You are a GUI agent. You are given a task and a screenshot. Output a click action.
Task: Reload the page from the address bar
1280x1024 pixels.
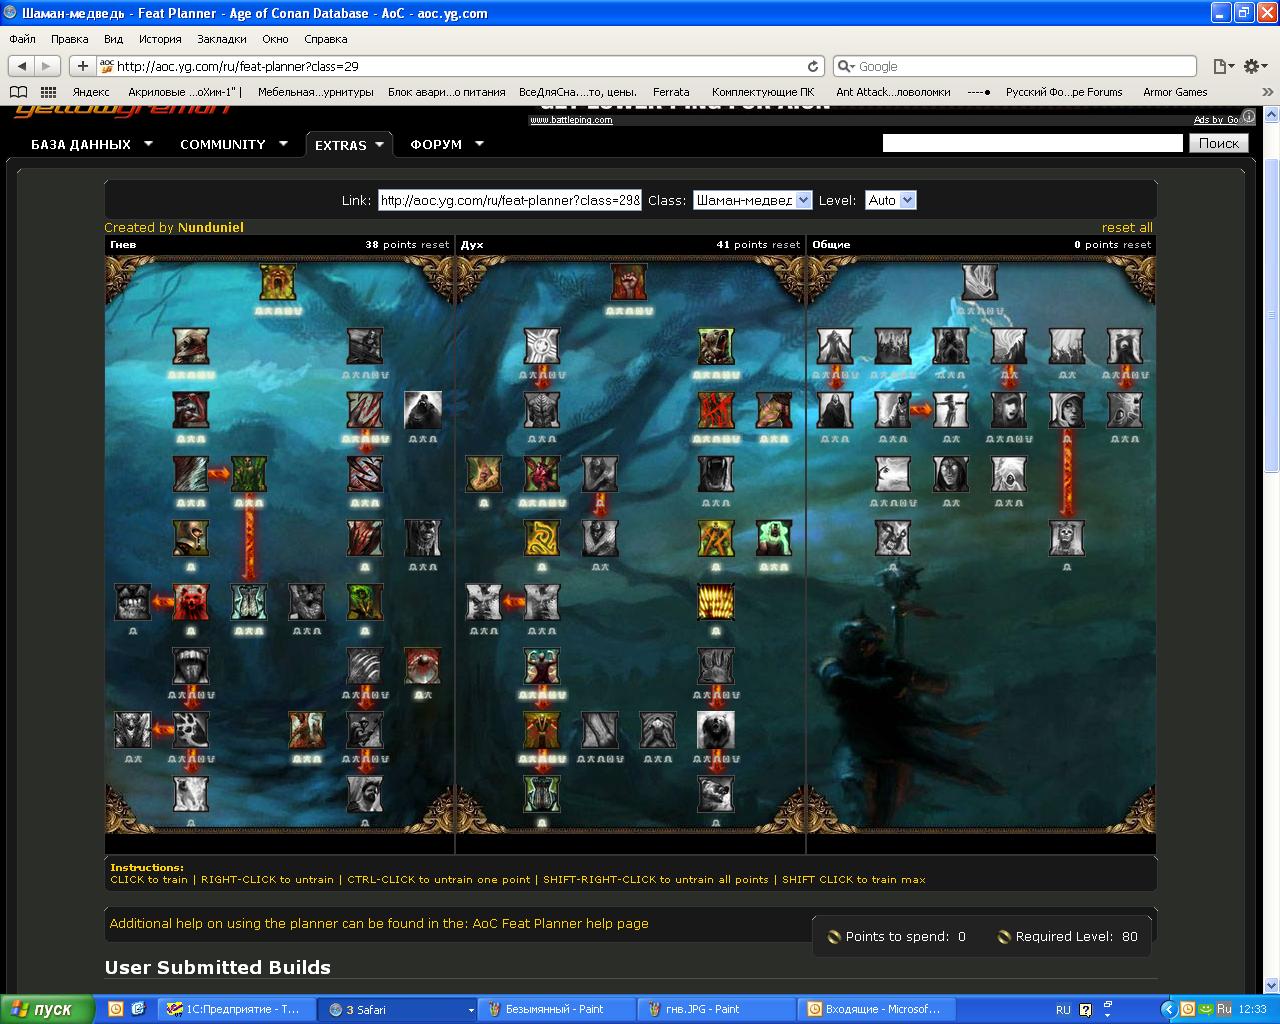tap(813, 66)
